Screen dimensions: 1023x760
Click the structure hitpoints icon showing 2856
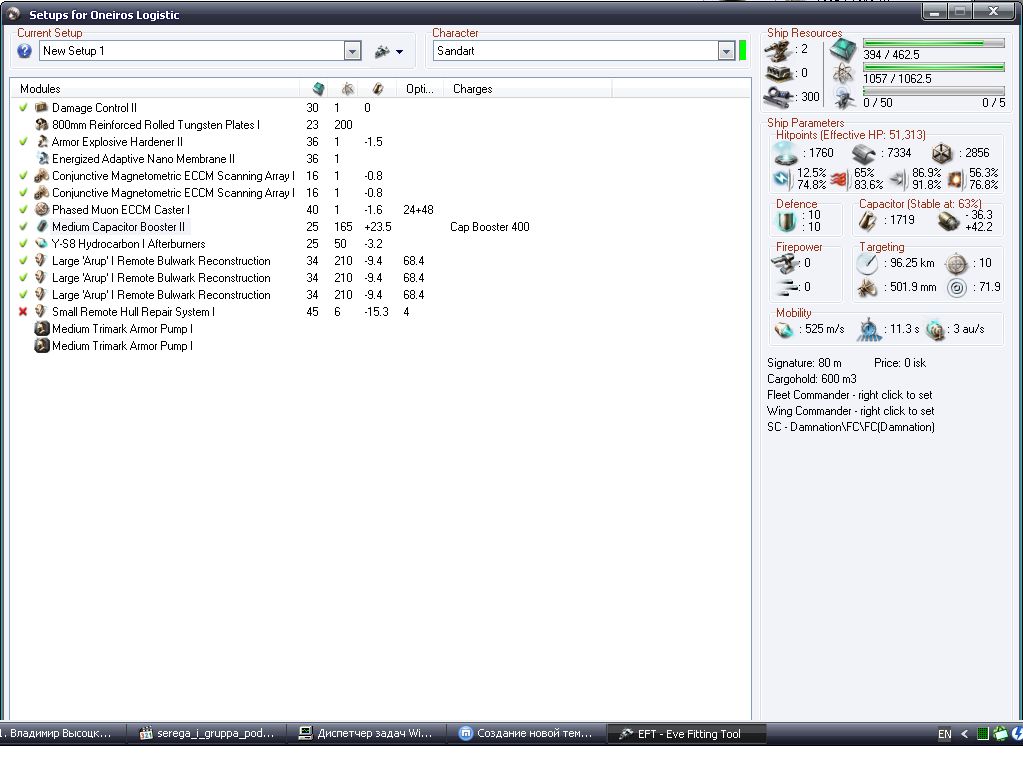coord(941,153)
